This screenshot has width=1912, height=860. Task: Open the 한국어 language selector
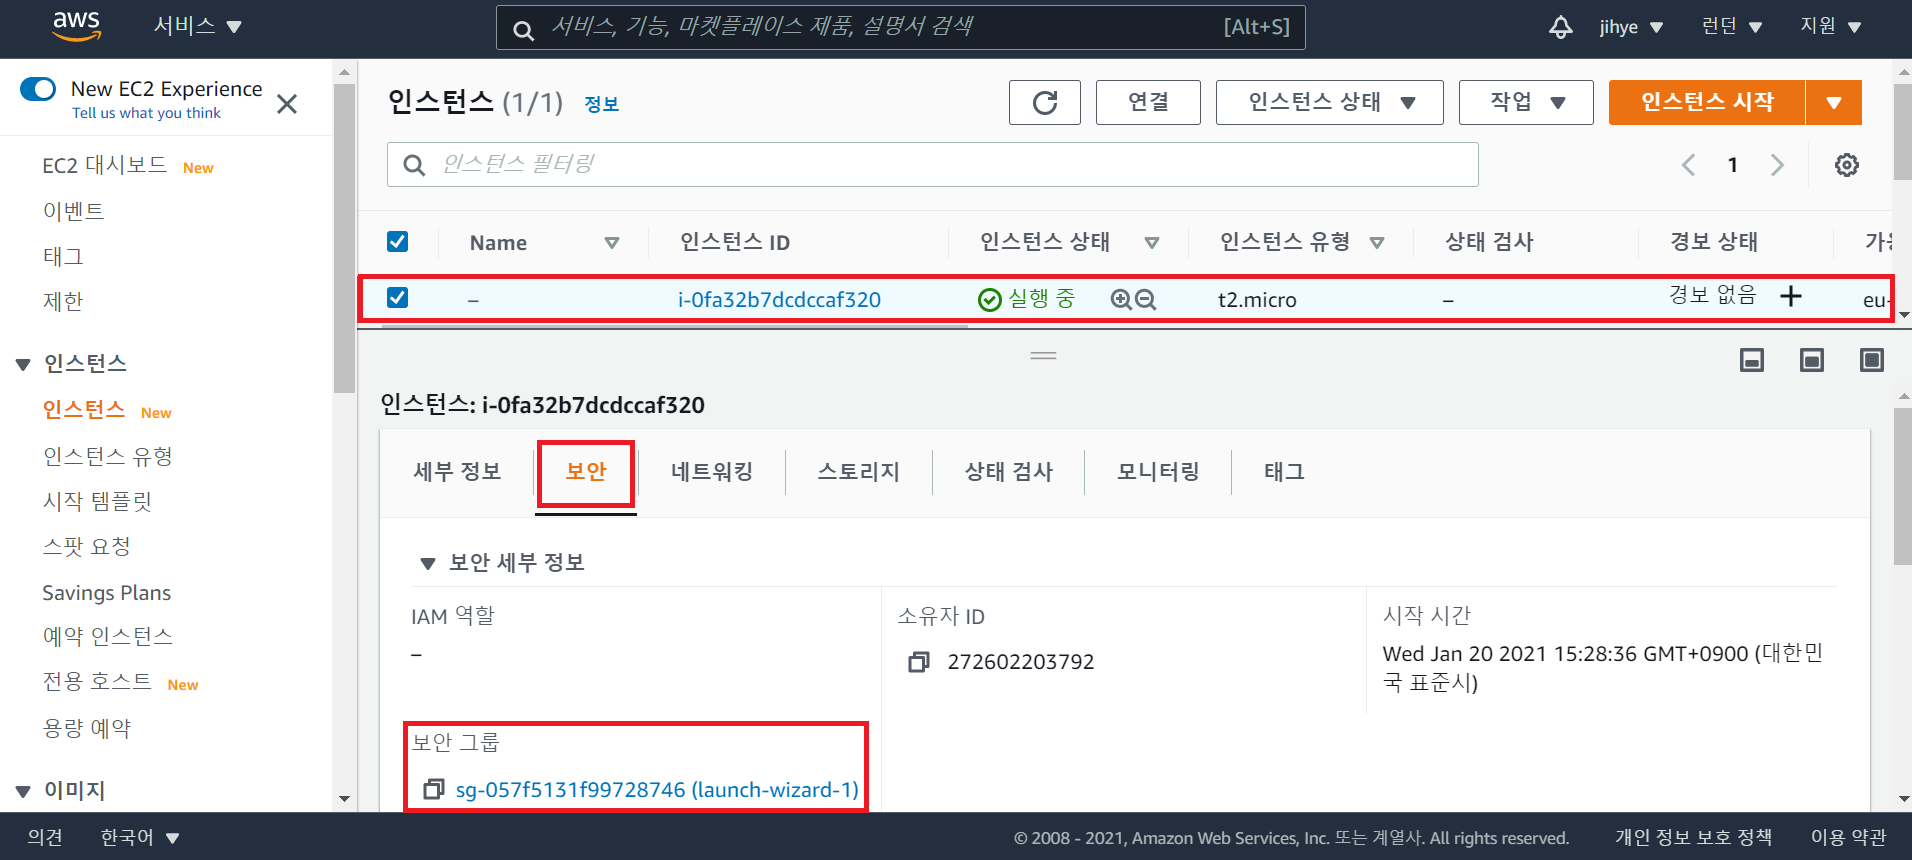pos(140,837)
